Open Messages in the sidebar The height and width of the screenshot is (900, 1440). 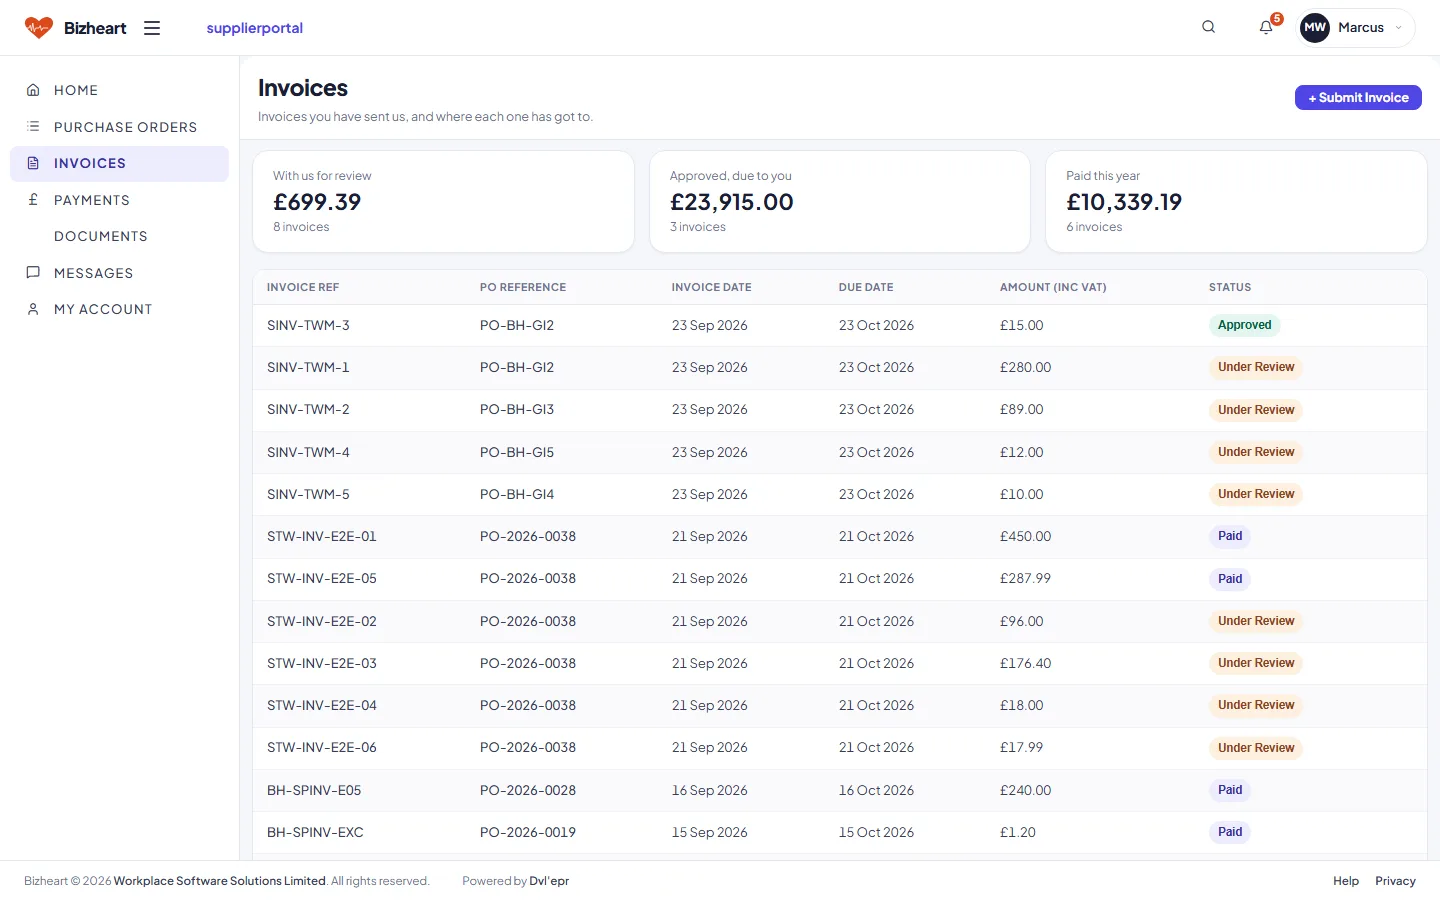pos(119,273)
